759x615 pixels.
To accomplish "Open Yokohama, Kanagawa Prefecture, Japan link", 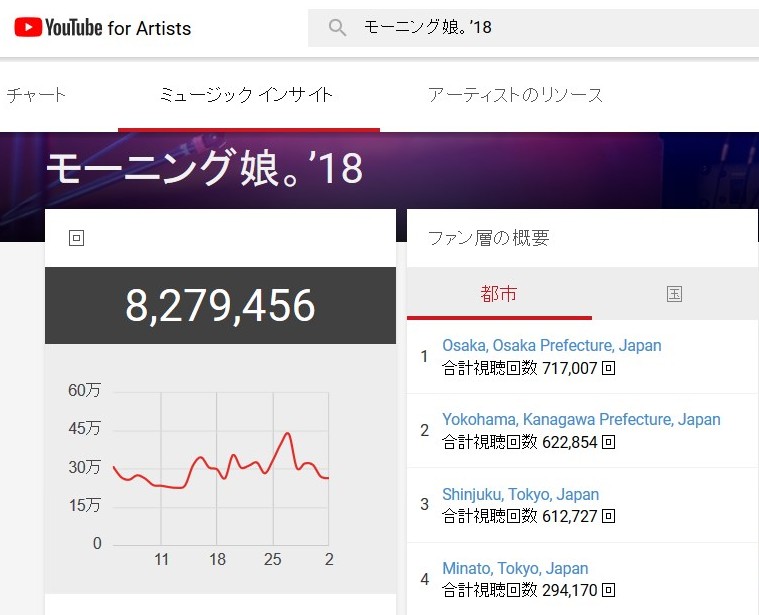I will pos(581,420).
